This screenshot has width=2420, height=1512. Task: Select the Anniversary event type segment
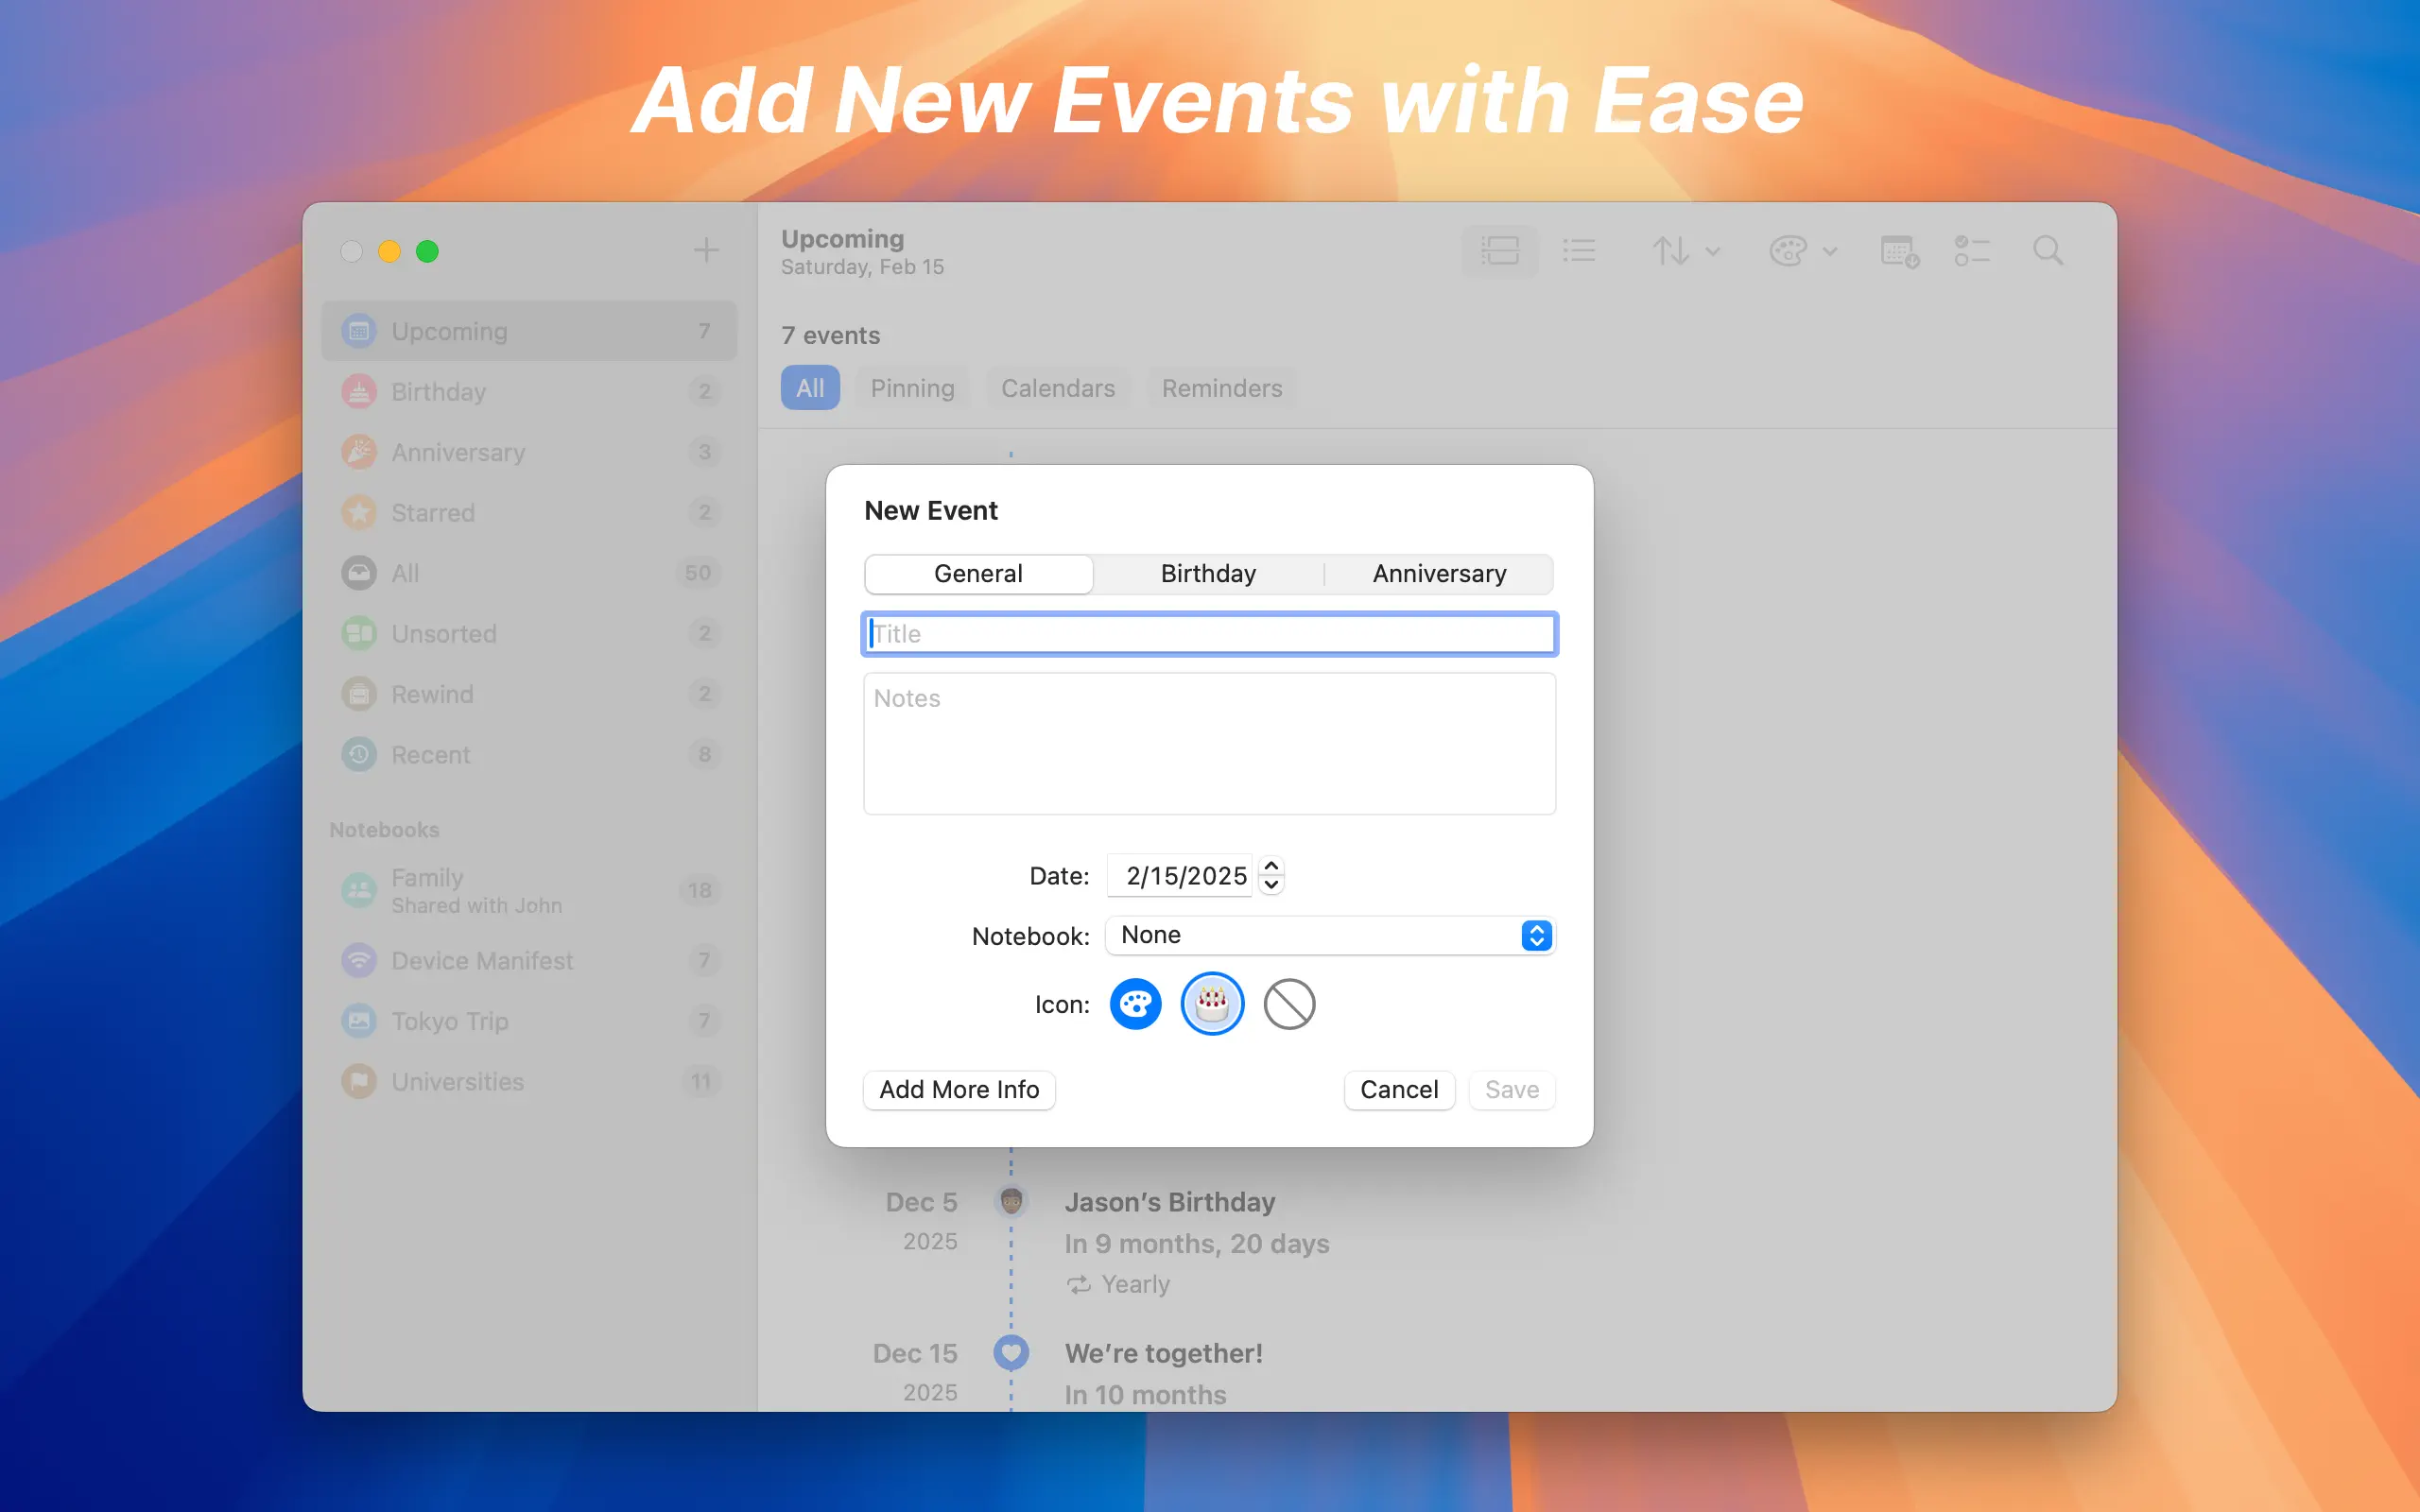click(1438, 574)
